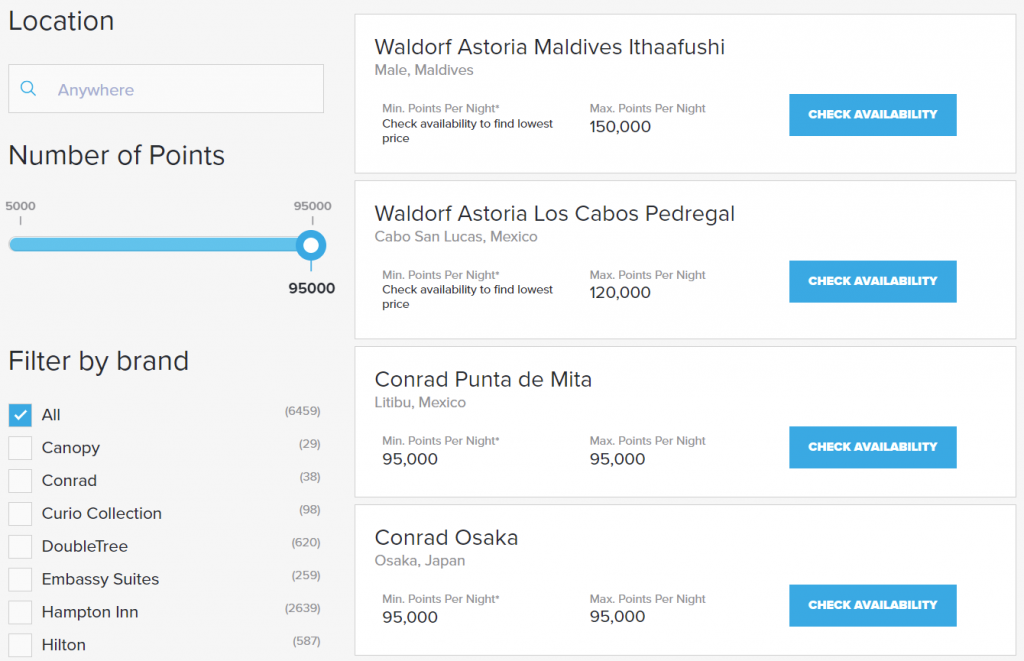The image size is (1024, 661).
Task: Enable the Hilton brand filter
Action: (19, 644)
